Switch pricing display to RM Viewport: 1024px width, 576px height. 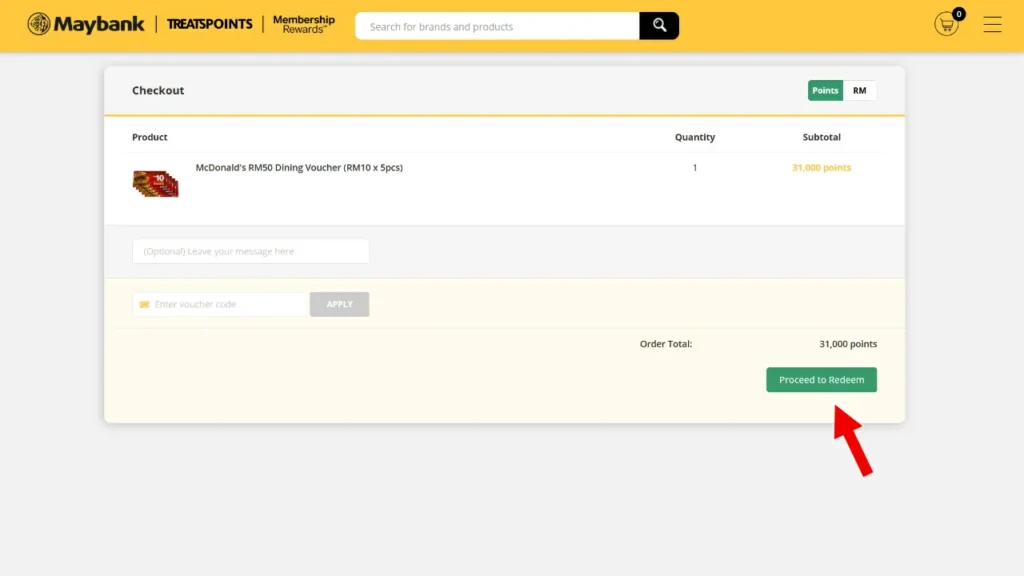click(859, 91)
